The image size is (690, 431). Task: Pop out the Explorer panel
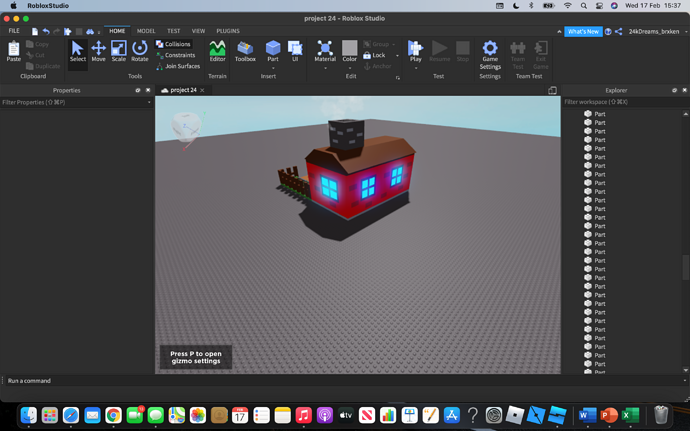(x=674, y=90)
